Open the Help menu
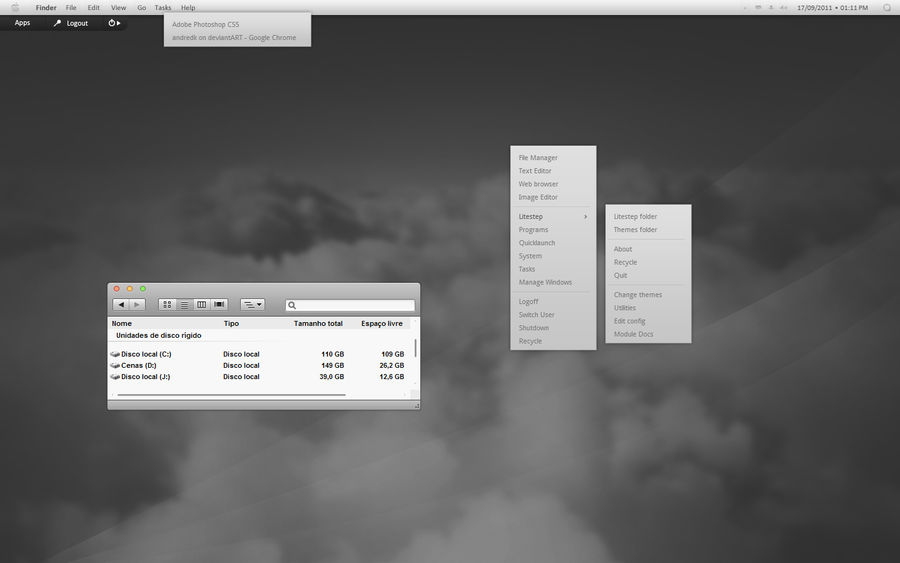 pyautogui.click(x=188, y=8)
